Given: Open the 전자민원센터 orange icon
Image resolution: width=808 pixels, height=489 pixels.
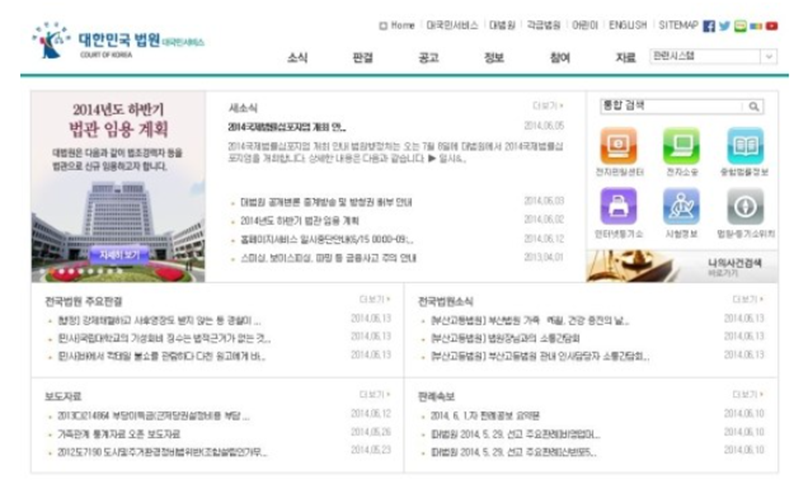Looking at the screenshot, I should click(620, 147).
